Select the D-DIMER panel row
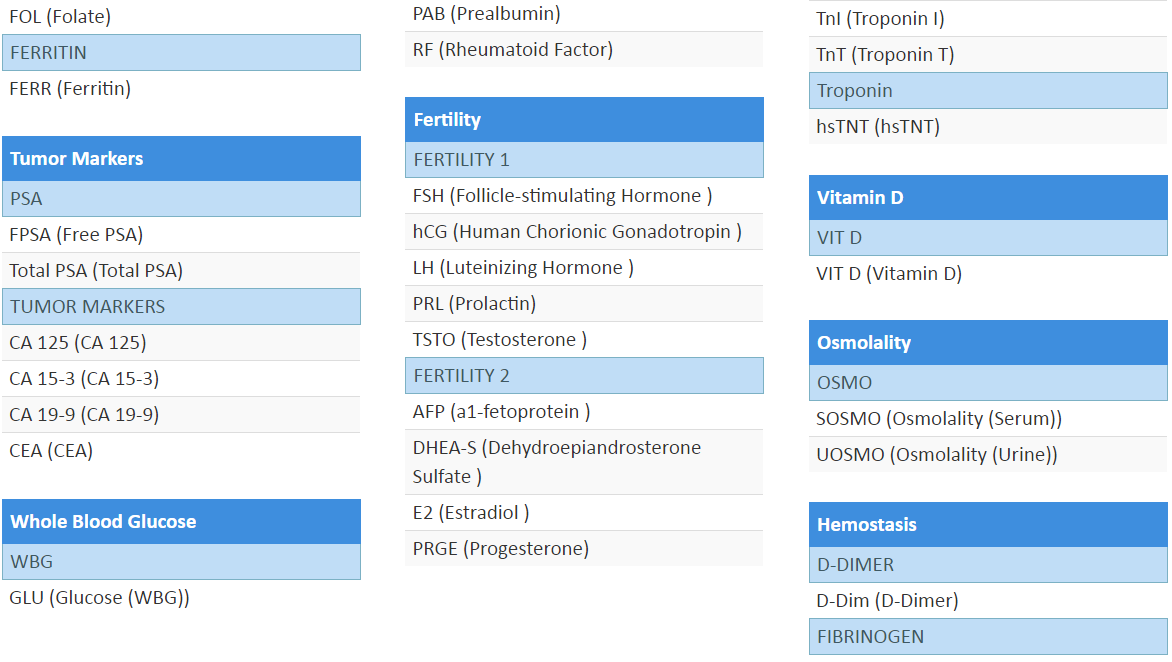This screenshot has width=1172, height=662. click(x=988, y=565)
